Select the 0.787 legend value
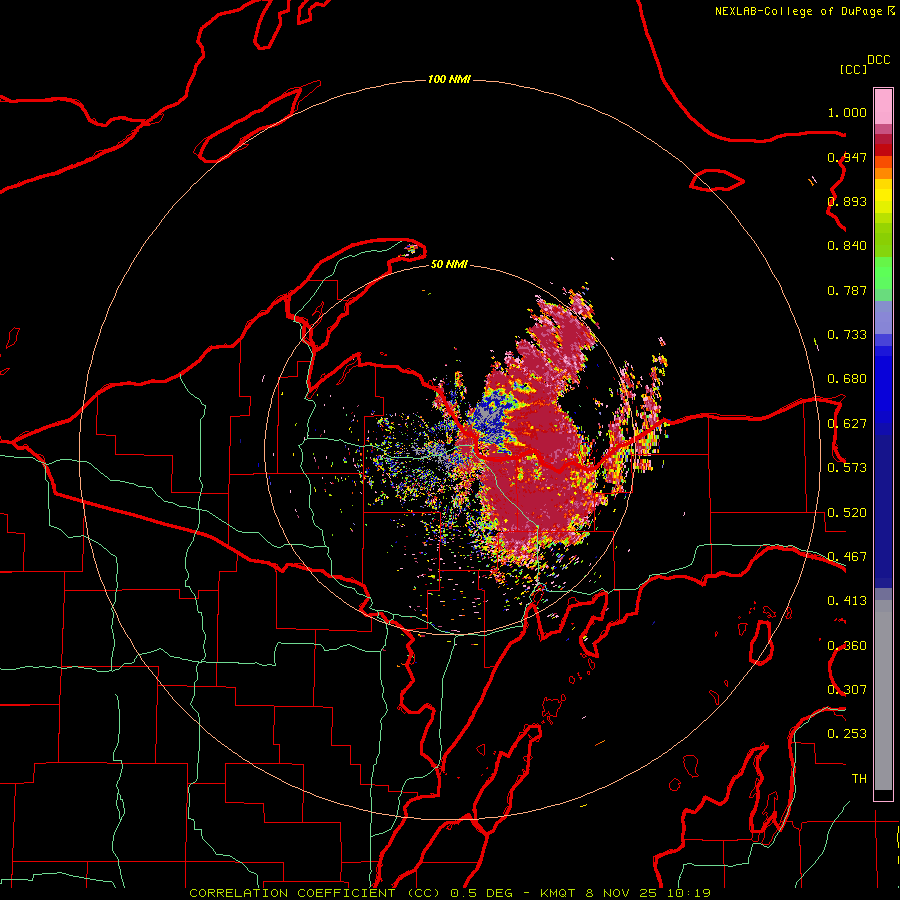The image size is (900, 900). (847, 290)
